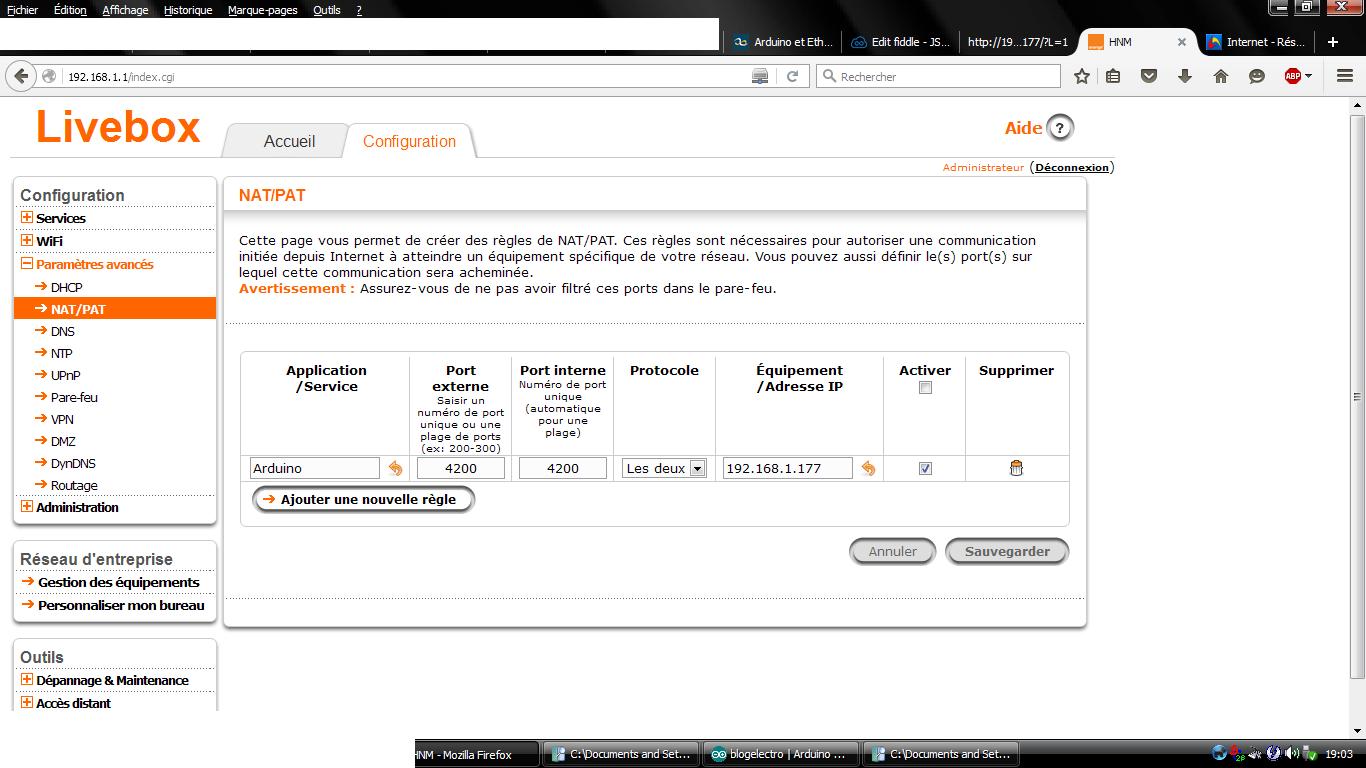
Task: Expand the Administration section
Action: (x=27, y=507)
